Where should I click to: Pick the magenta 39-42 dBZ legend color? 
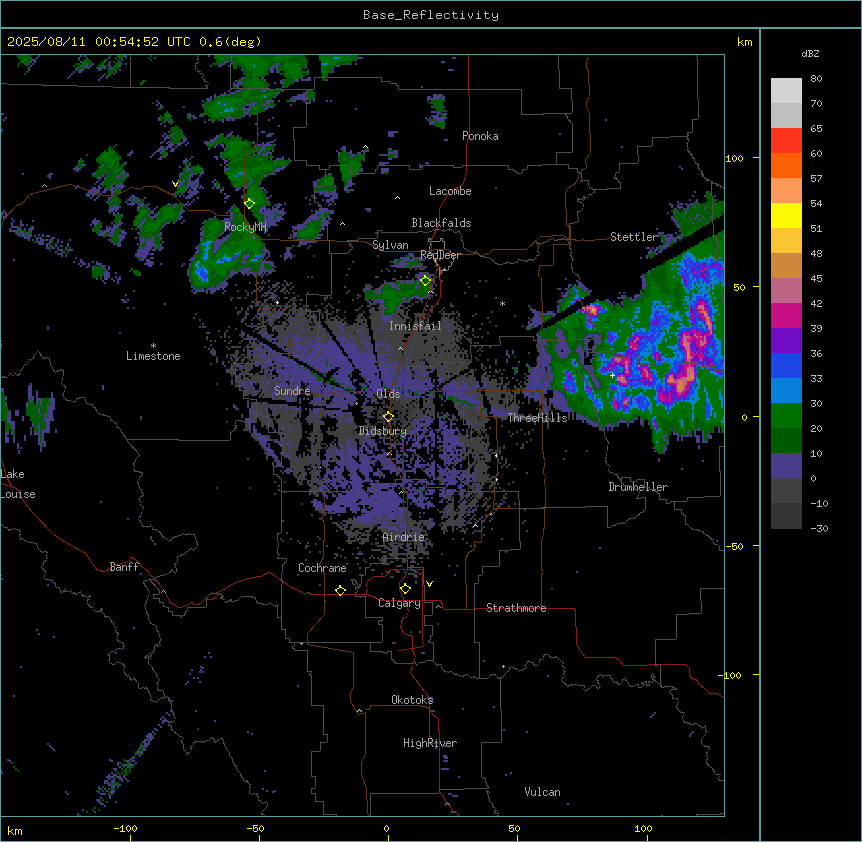[786, 315]
